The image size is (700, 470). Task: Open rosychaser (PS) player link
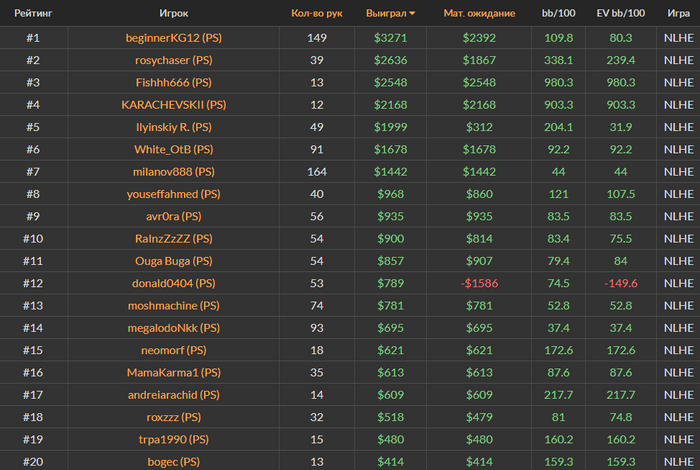click(x=173, y=60)
